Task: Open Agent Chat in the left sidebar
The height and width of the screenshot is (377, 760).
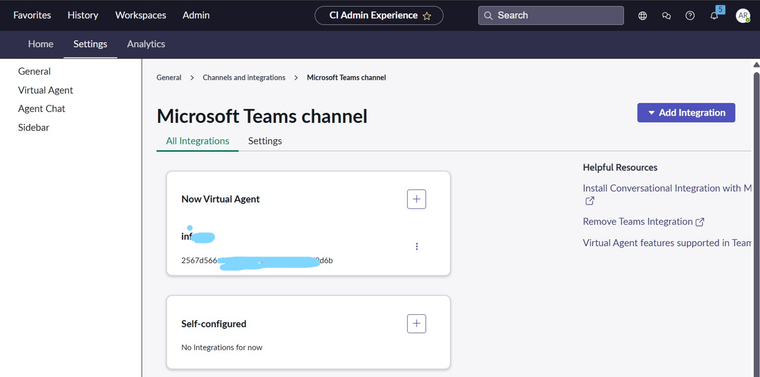Action: [42, 109]
